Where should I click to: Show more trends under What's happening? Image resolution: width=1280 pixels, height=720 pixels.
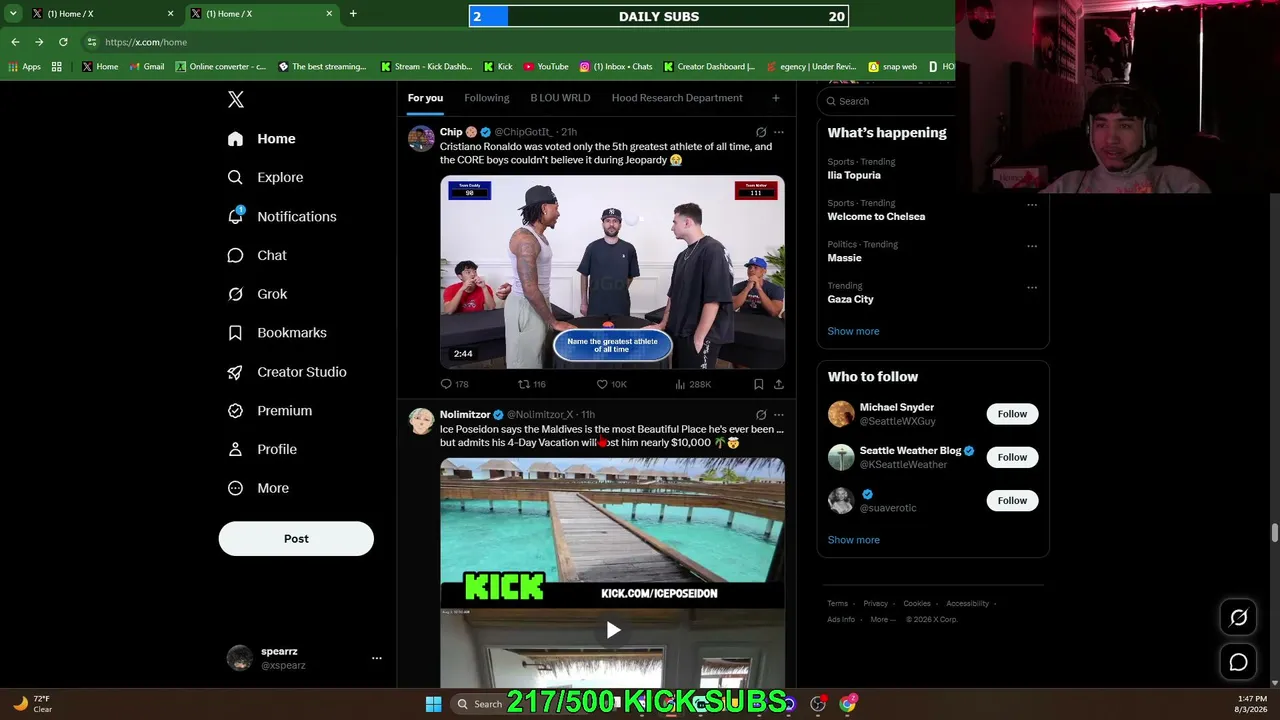click(853, 331)
